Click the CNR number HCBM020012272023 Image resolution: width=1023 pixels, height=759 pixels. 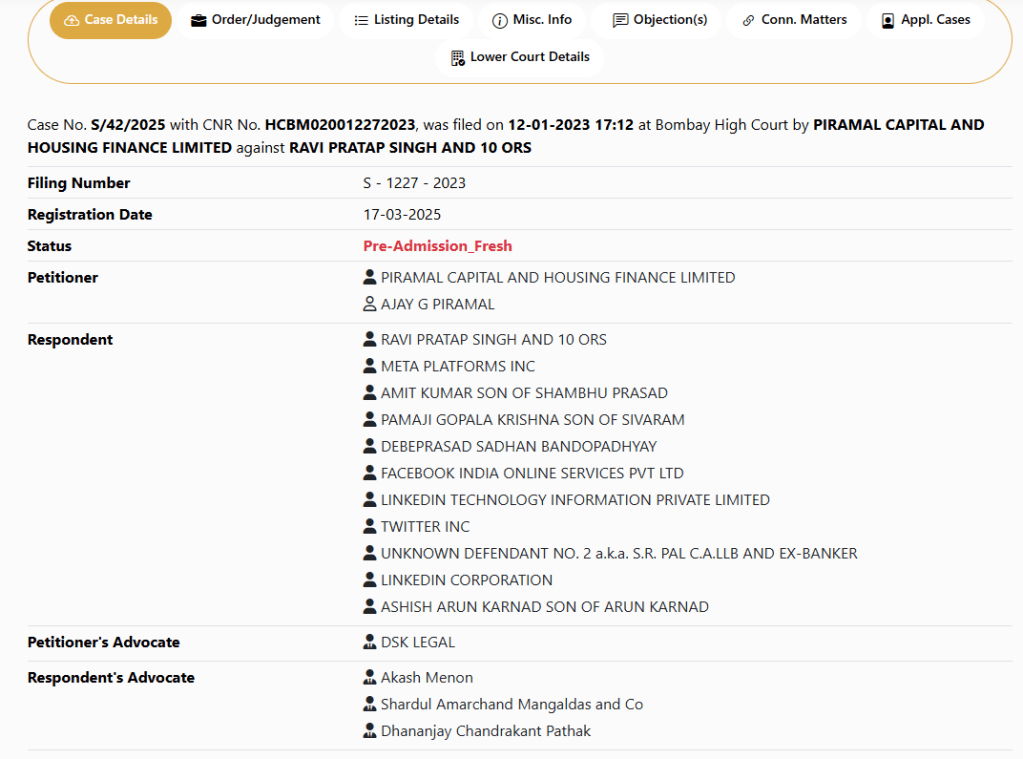tap(340, 125)
